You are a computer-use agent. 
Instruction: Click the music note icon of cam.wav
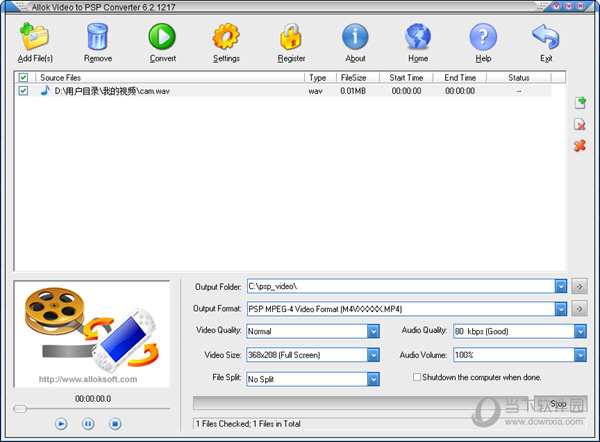(45, 91)
